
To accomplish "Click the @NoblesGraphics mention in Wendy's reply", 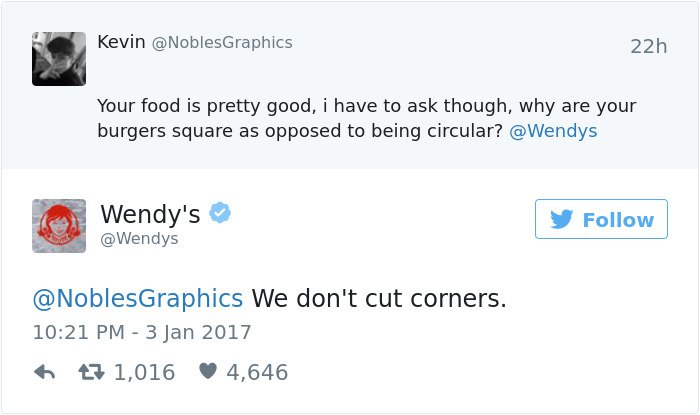I will coord(138,298).
